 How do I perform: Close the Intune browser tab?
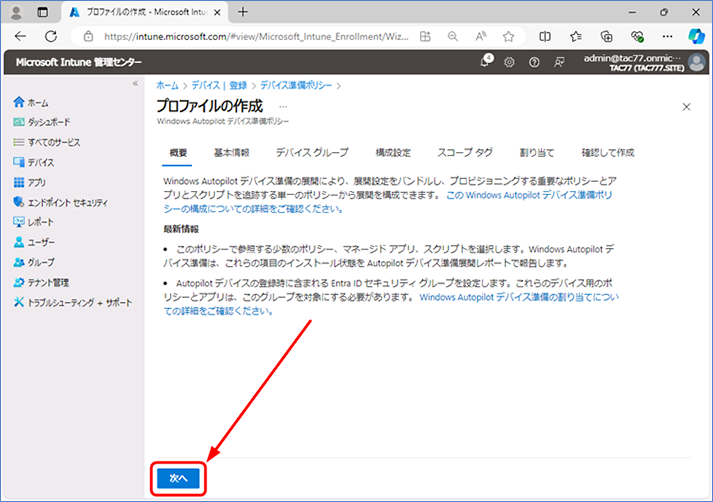[217, 13]
